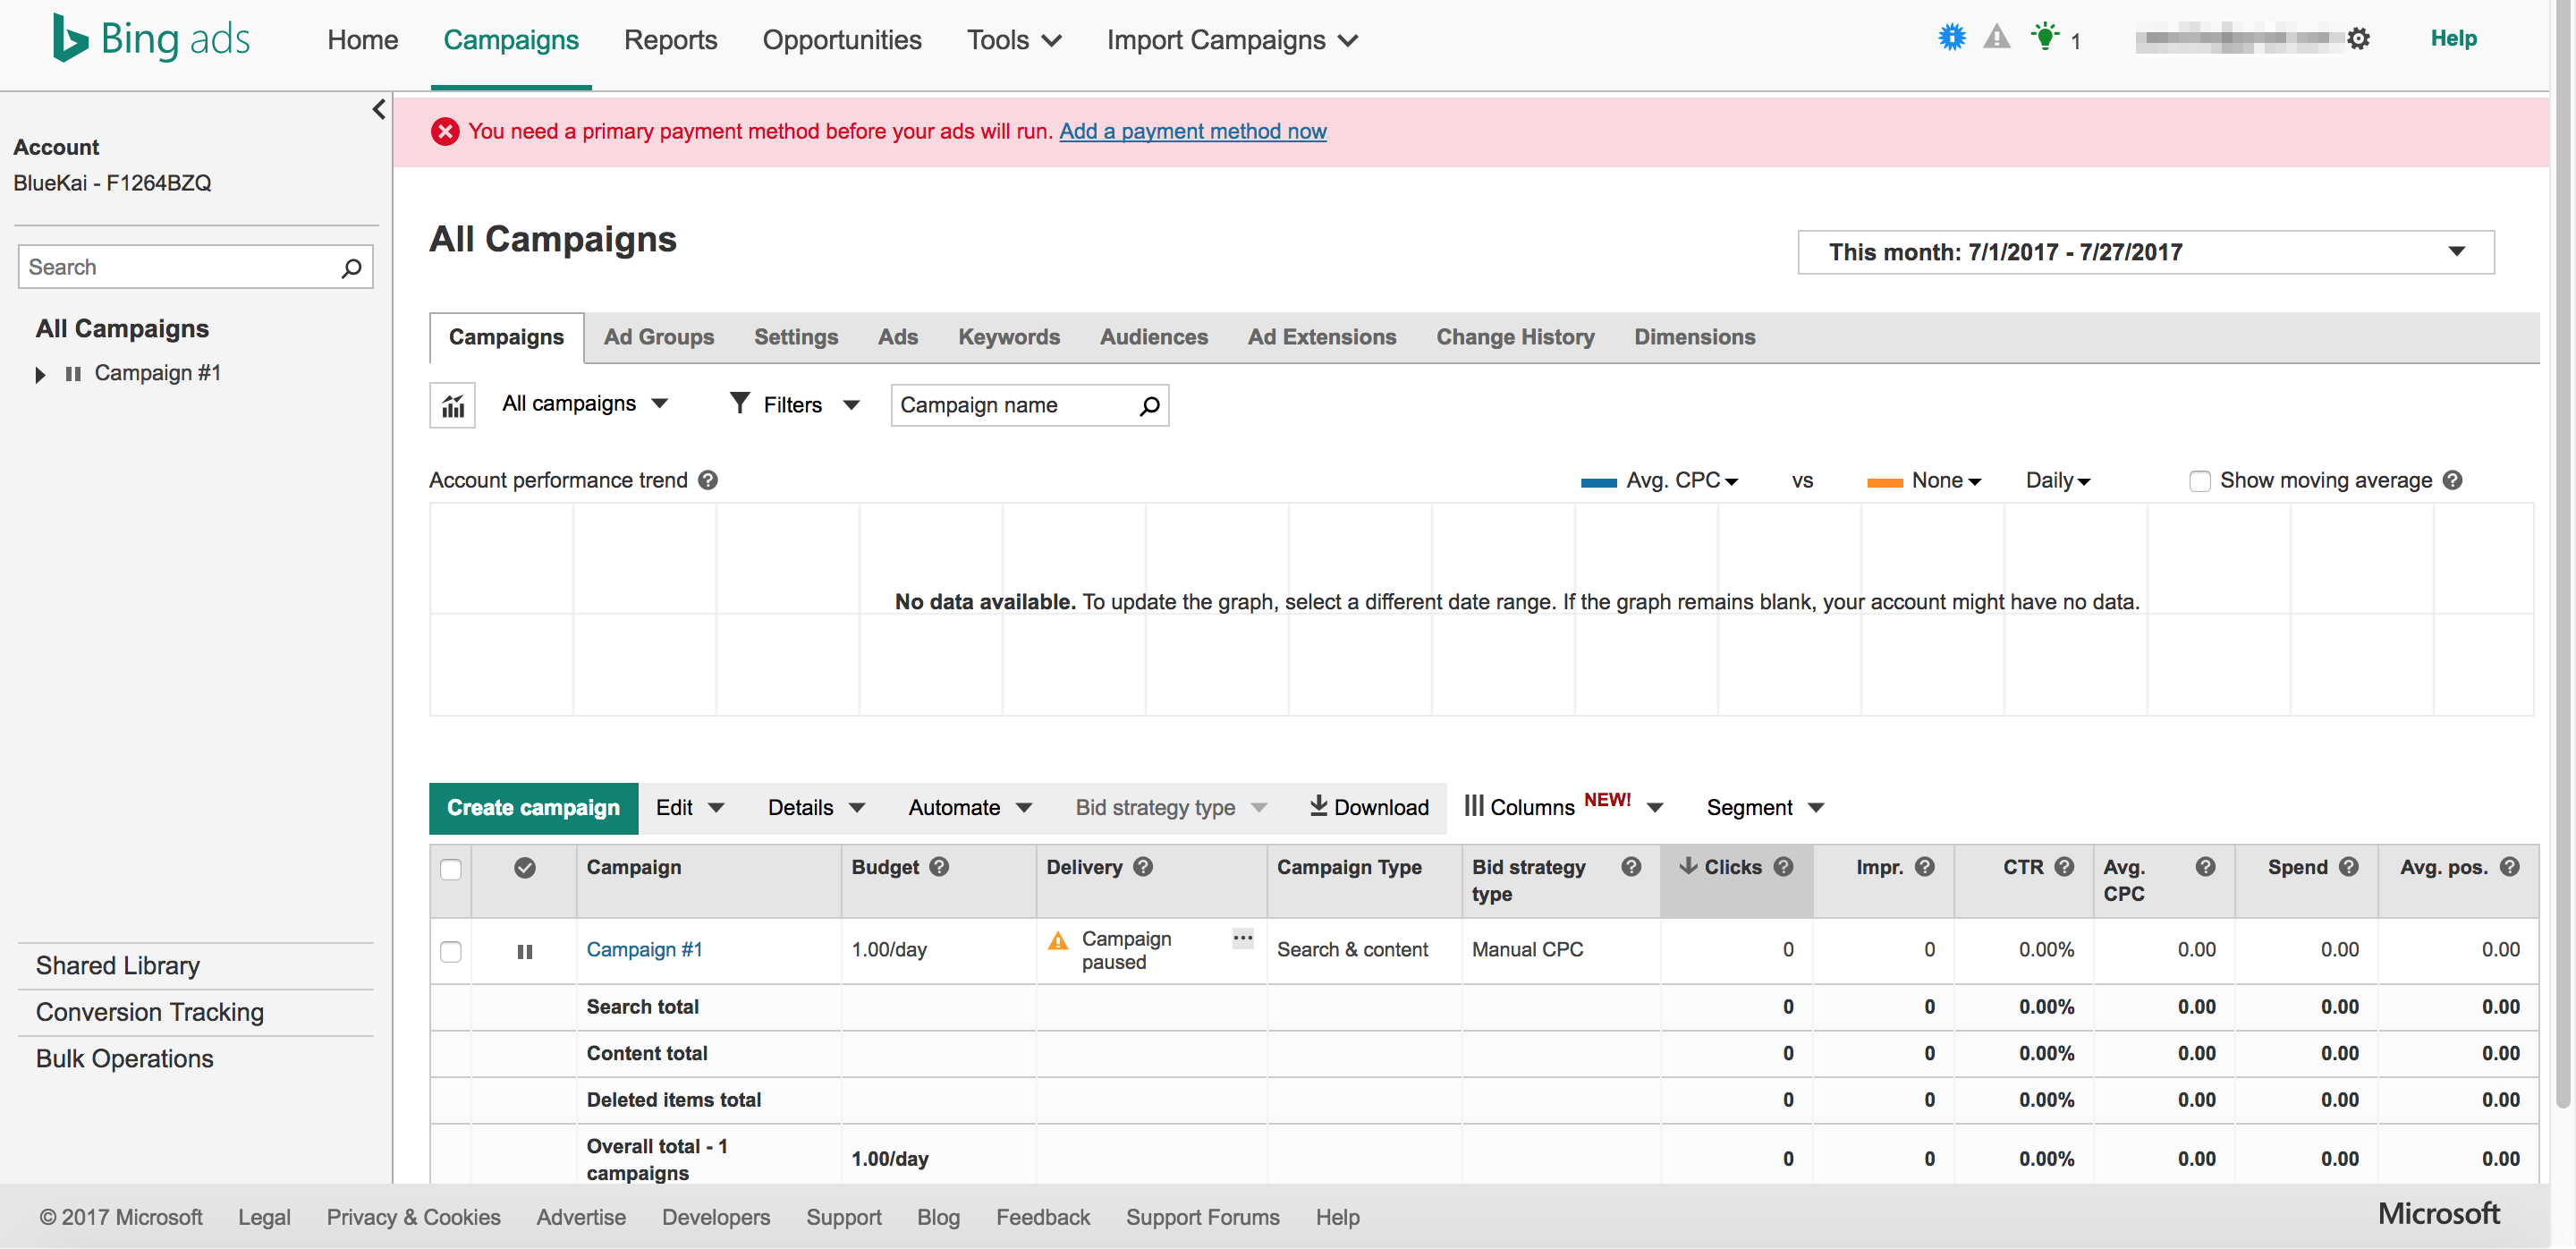Collapse the left navigation pane arrow

click(x=379, y=109)
